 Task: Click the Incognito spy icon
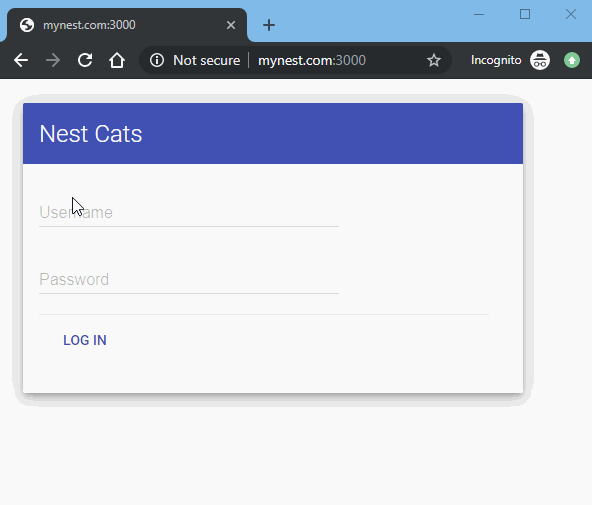(540, 60)
